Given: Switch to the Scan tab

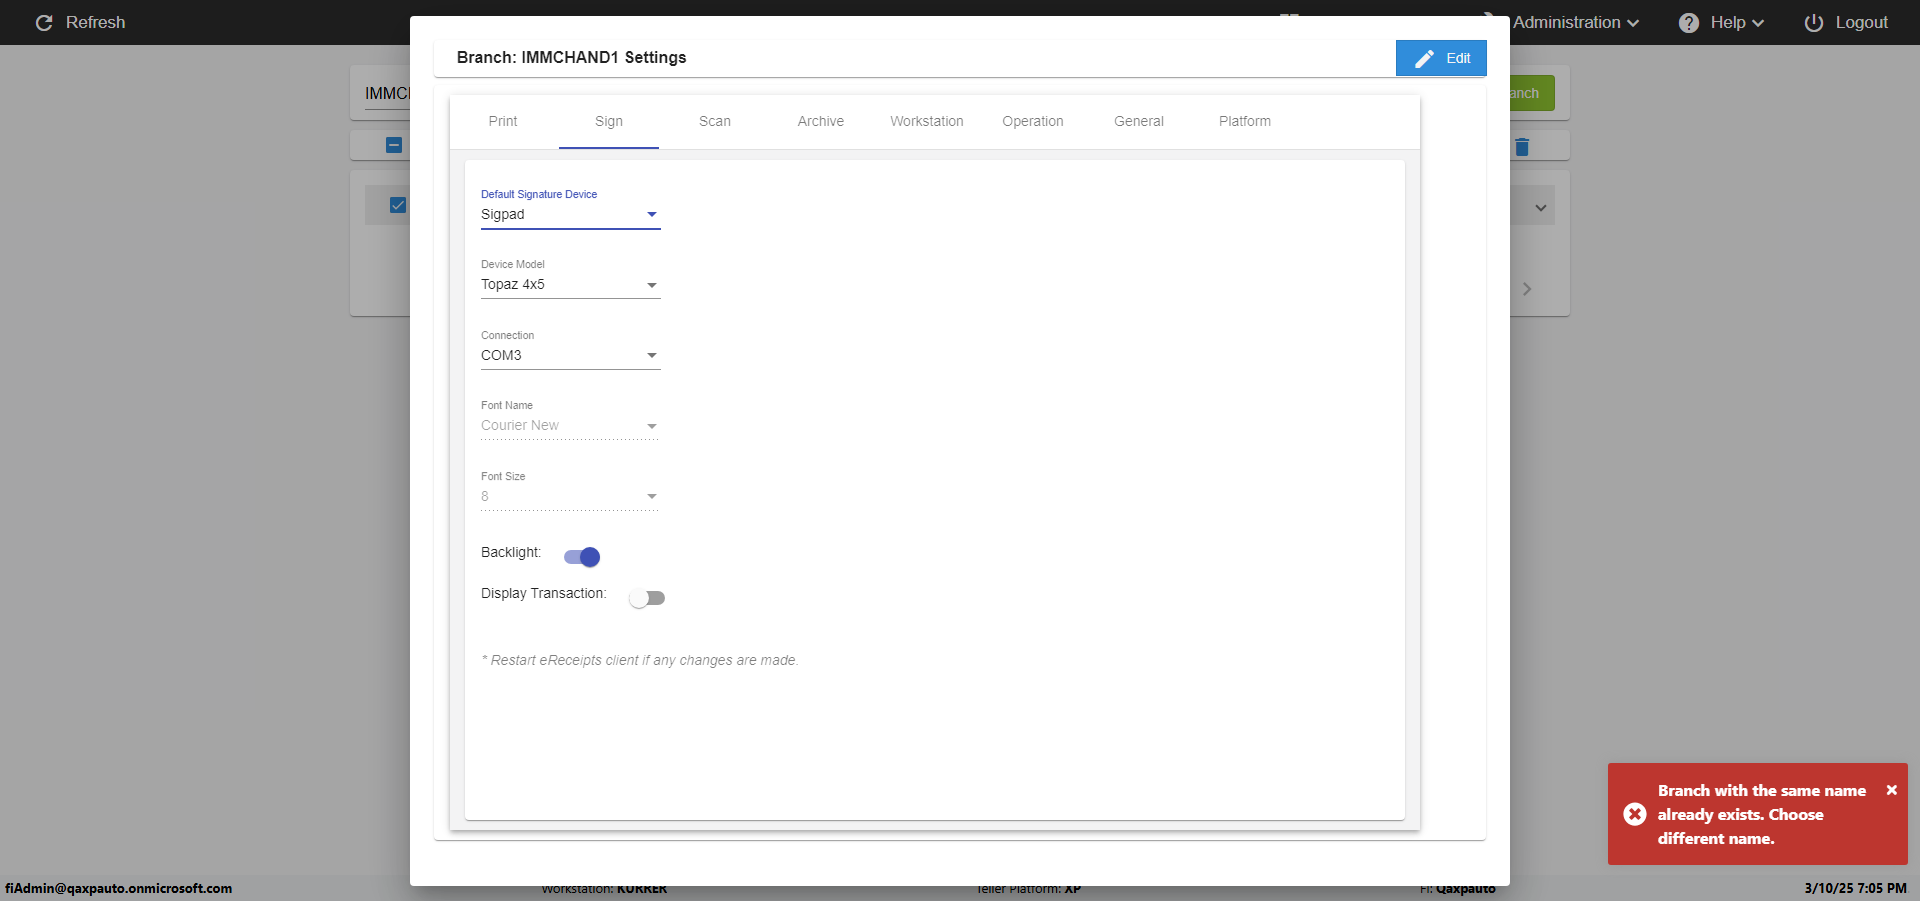Looking at the screenshot, I should pos(715,122).
